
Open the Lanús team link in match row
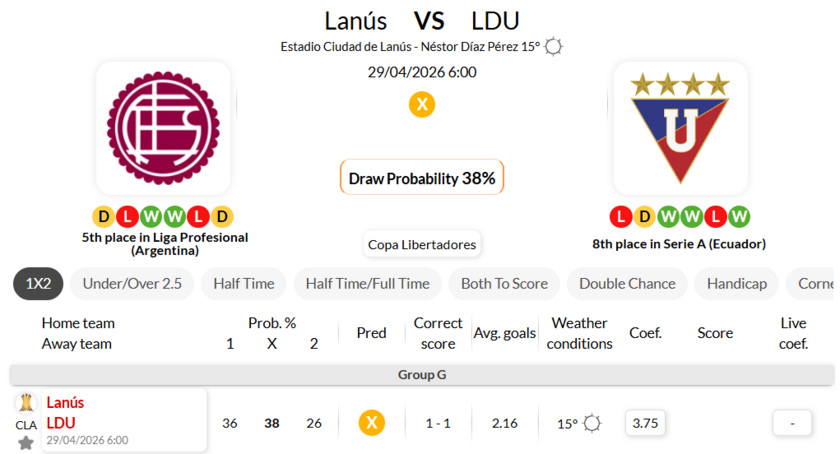coord(65,402)
